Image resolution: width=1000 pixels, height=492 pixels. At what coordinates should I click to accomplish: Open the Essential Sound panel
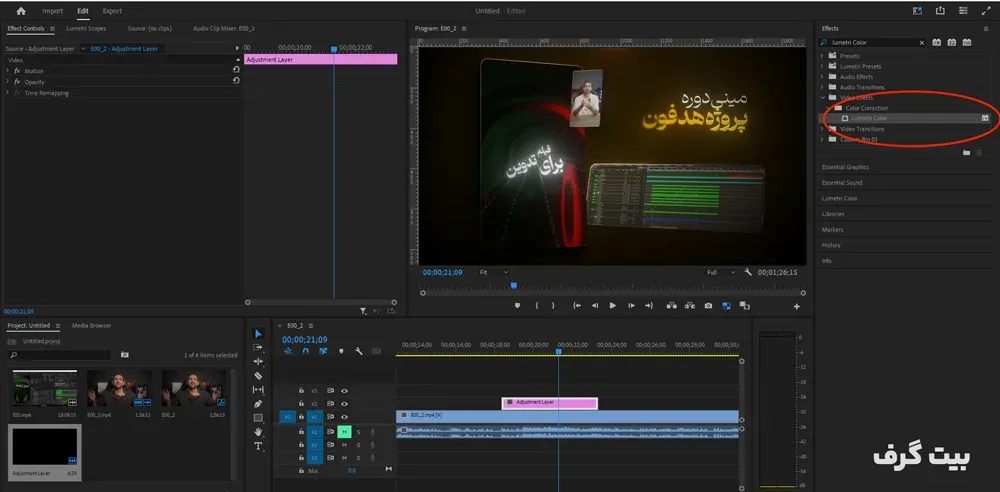842,183
